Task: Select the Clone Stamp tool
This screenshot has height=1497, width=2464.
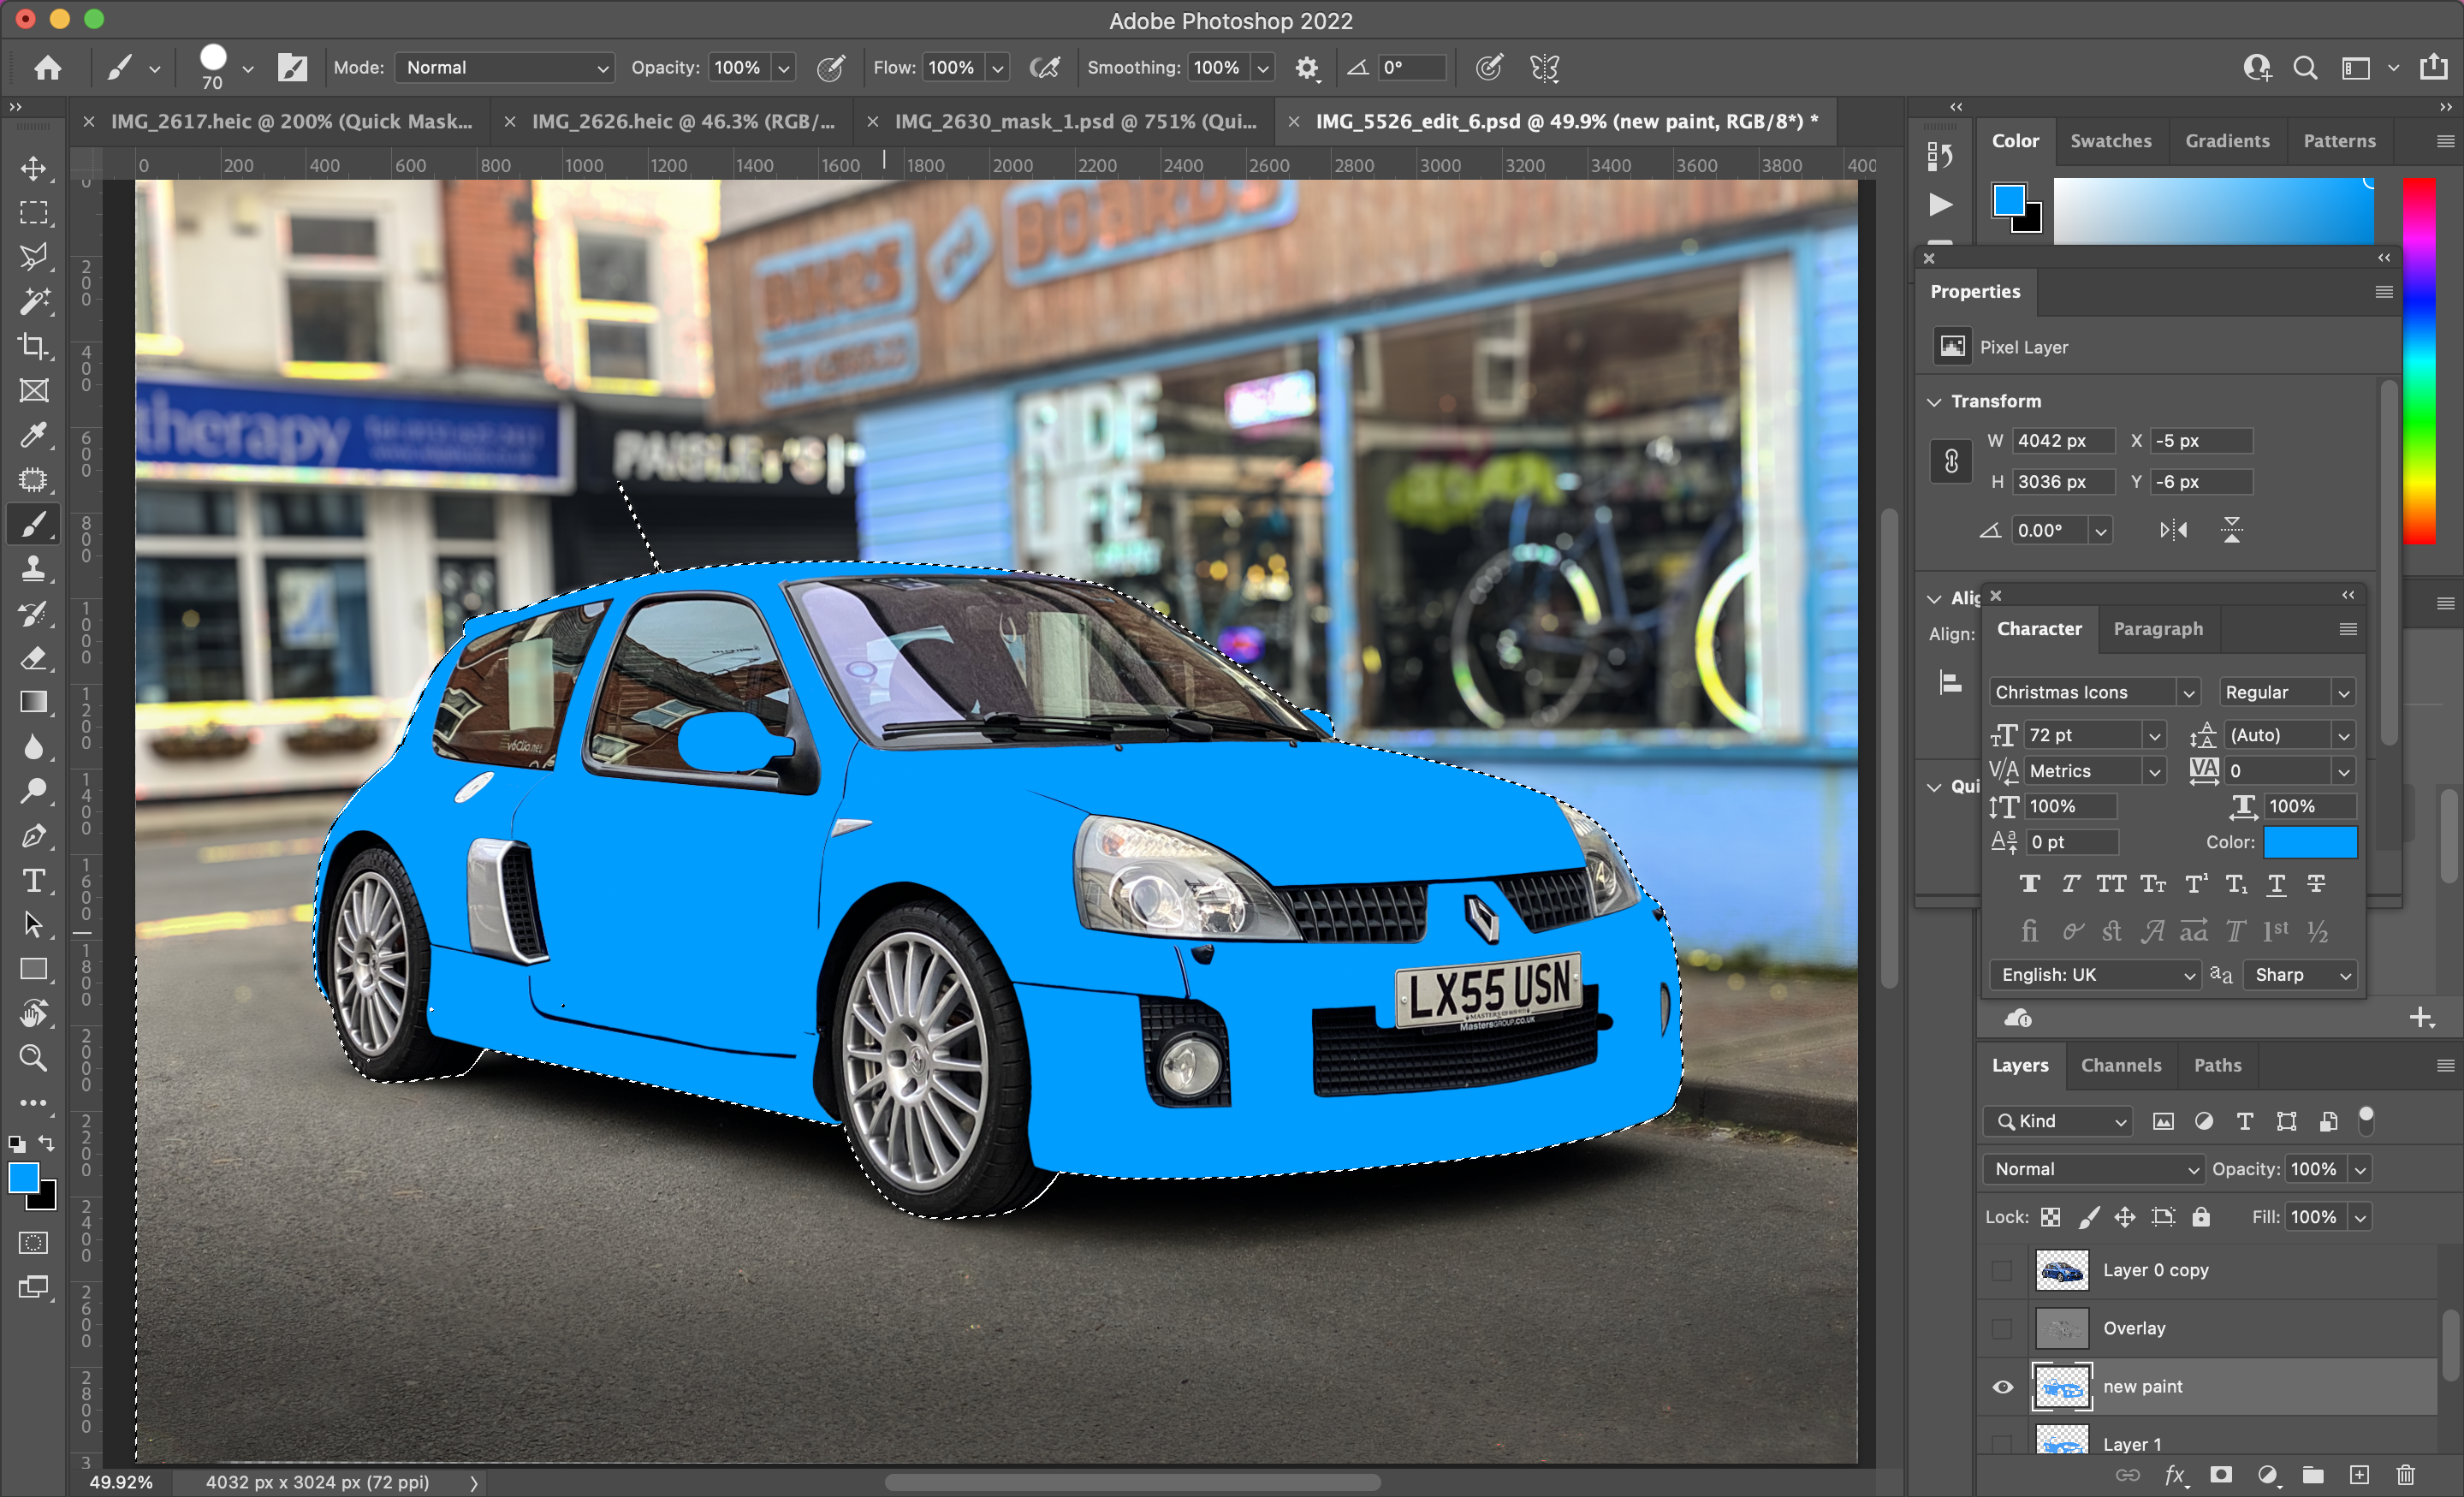Action: click(33, 568)
